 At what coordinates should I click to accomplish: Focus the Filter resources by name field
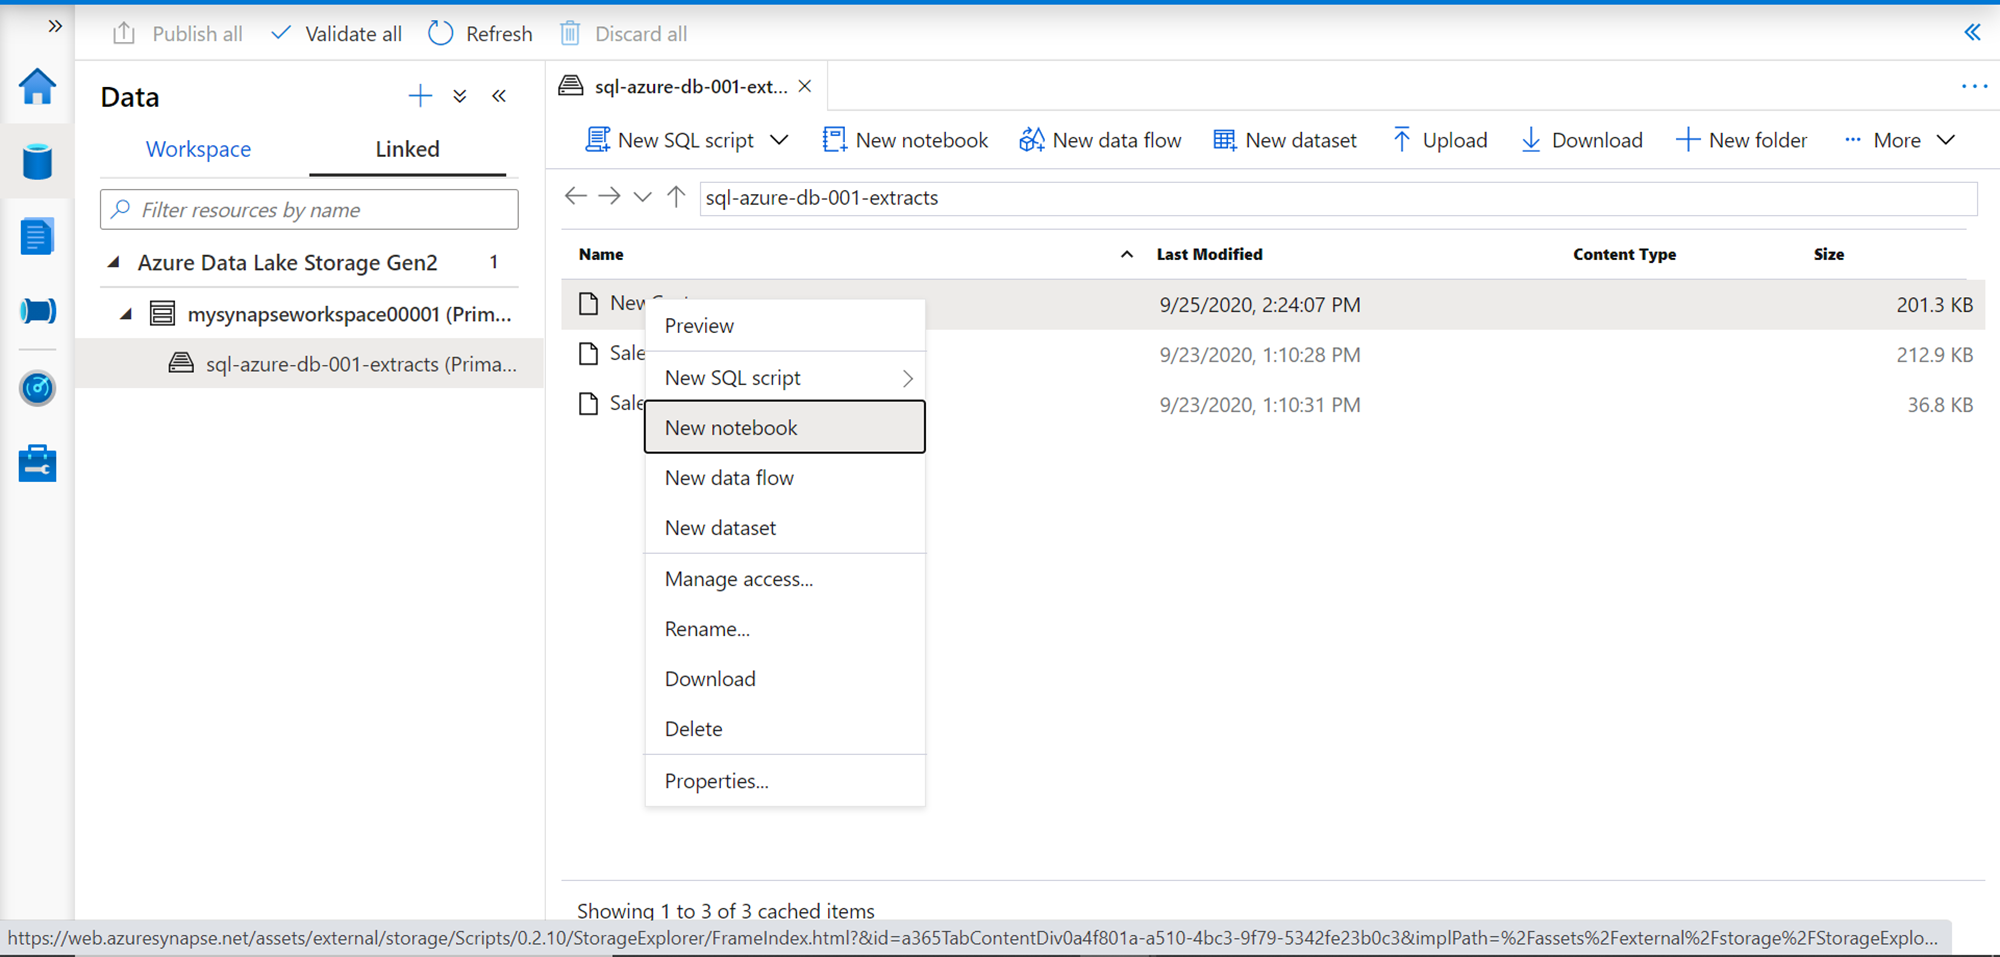309,210
